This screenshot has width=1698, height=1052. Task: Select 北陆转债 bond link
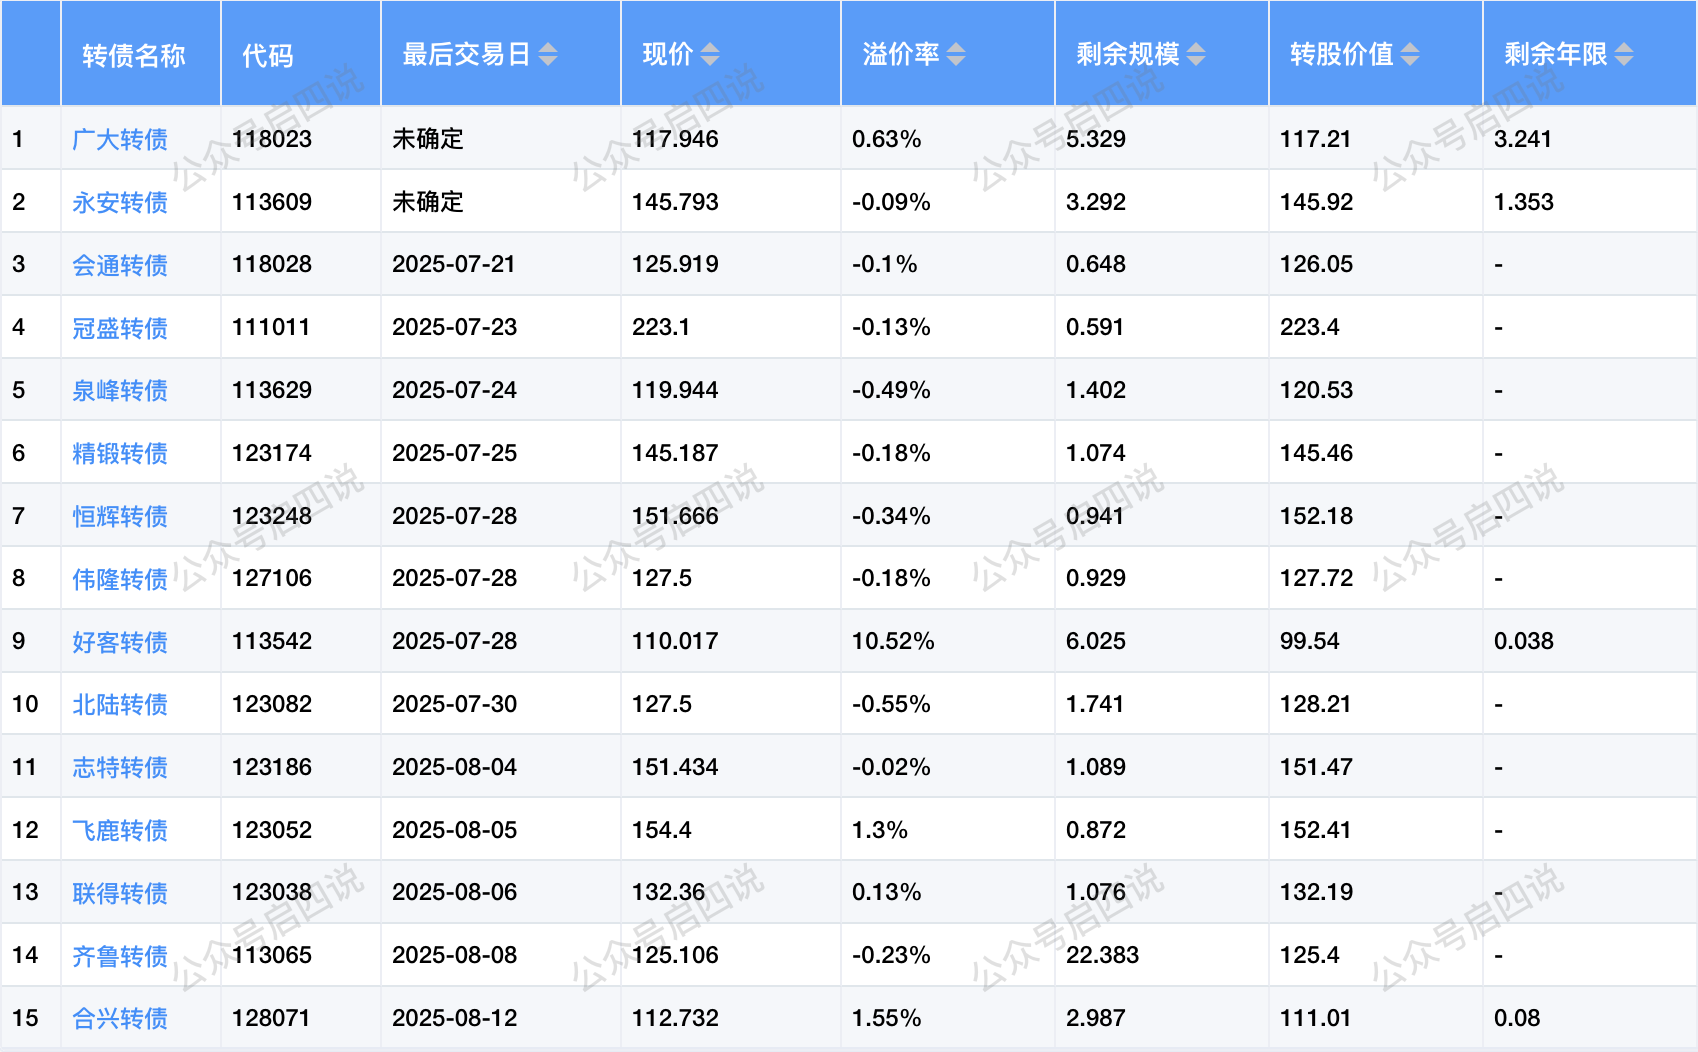click(120, 704)
